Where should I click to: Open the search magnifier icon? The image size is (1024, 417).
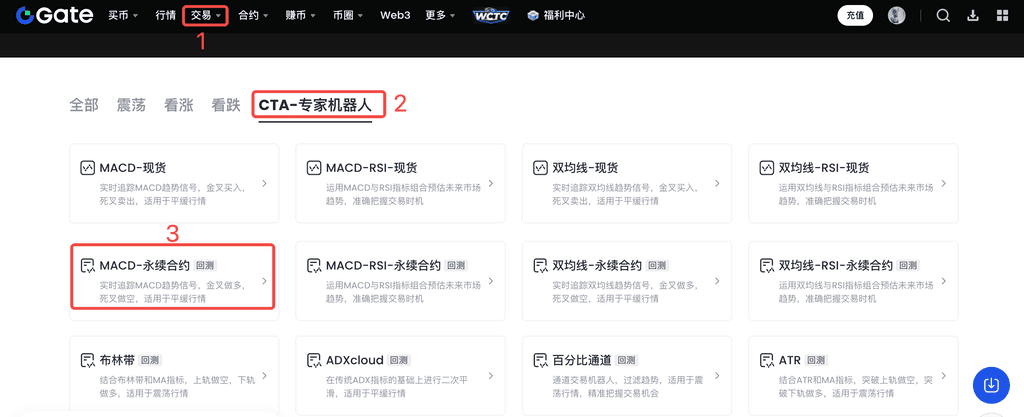pos(943,15)
